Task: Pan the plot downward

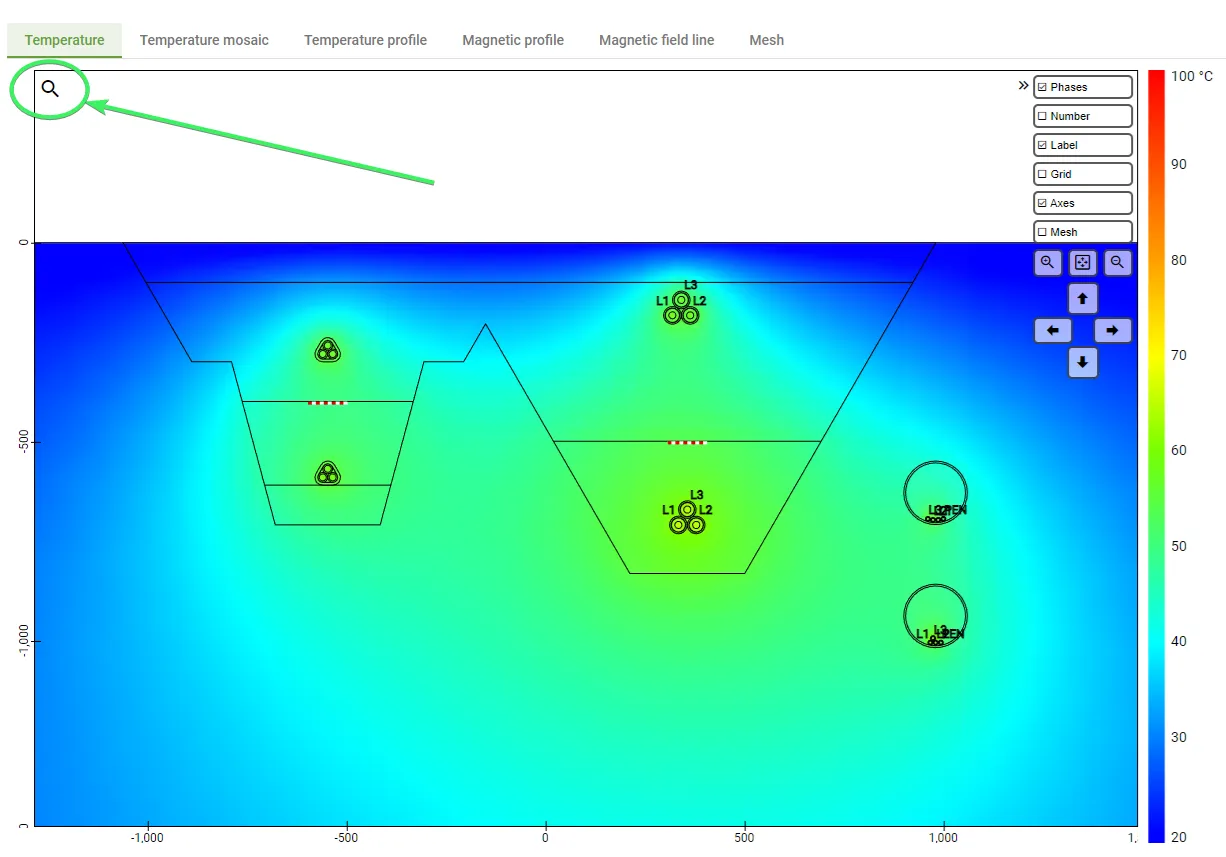Action: [1082, 363]
